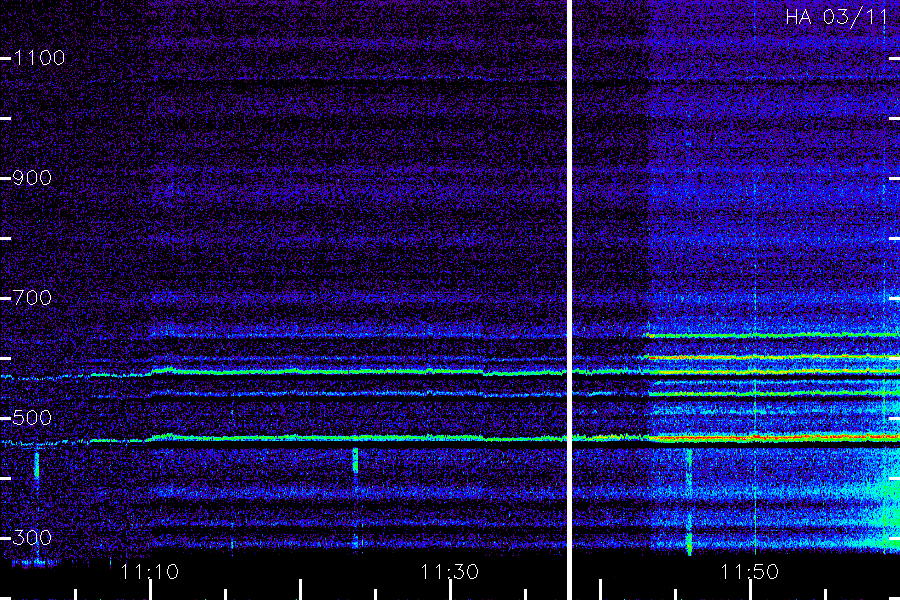Click the 11:10 time axis label
The image size is (900, 600).
[x=150, y=572]
